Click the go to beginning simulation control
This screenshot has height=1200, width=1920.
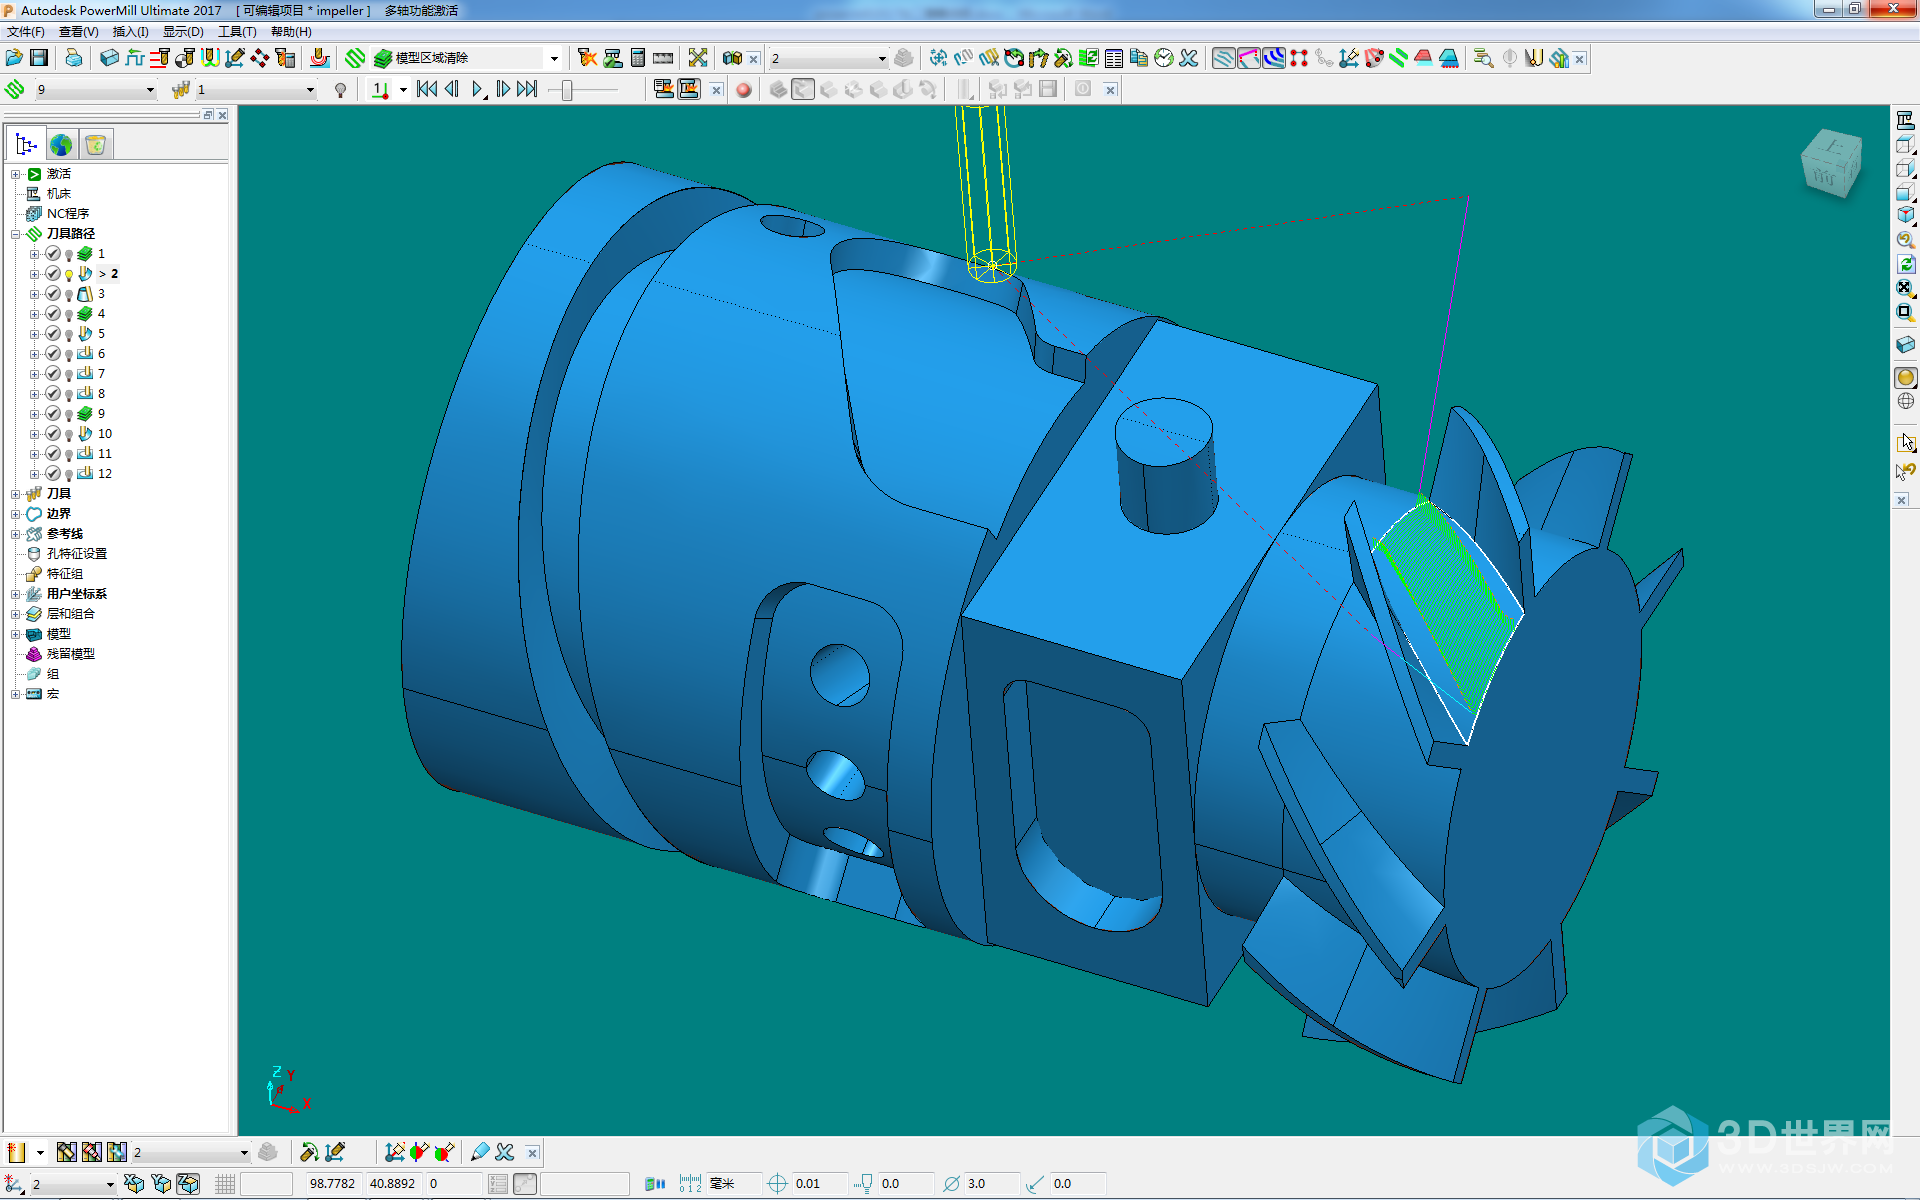click(x=427, y=89)
